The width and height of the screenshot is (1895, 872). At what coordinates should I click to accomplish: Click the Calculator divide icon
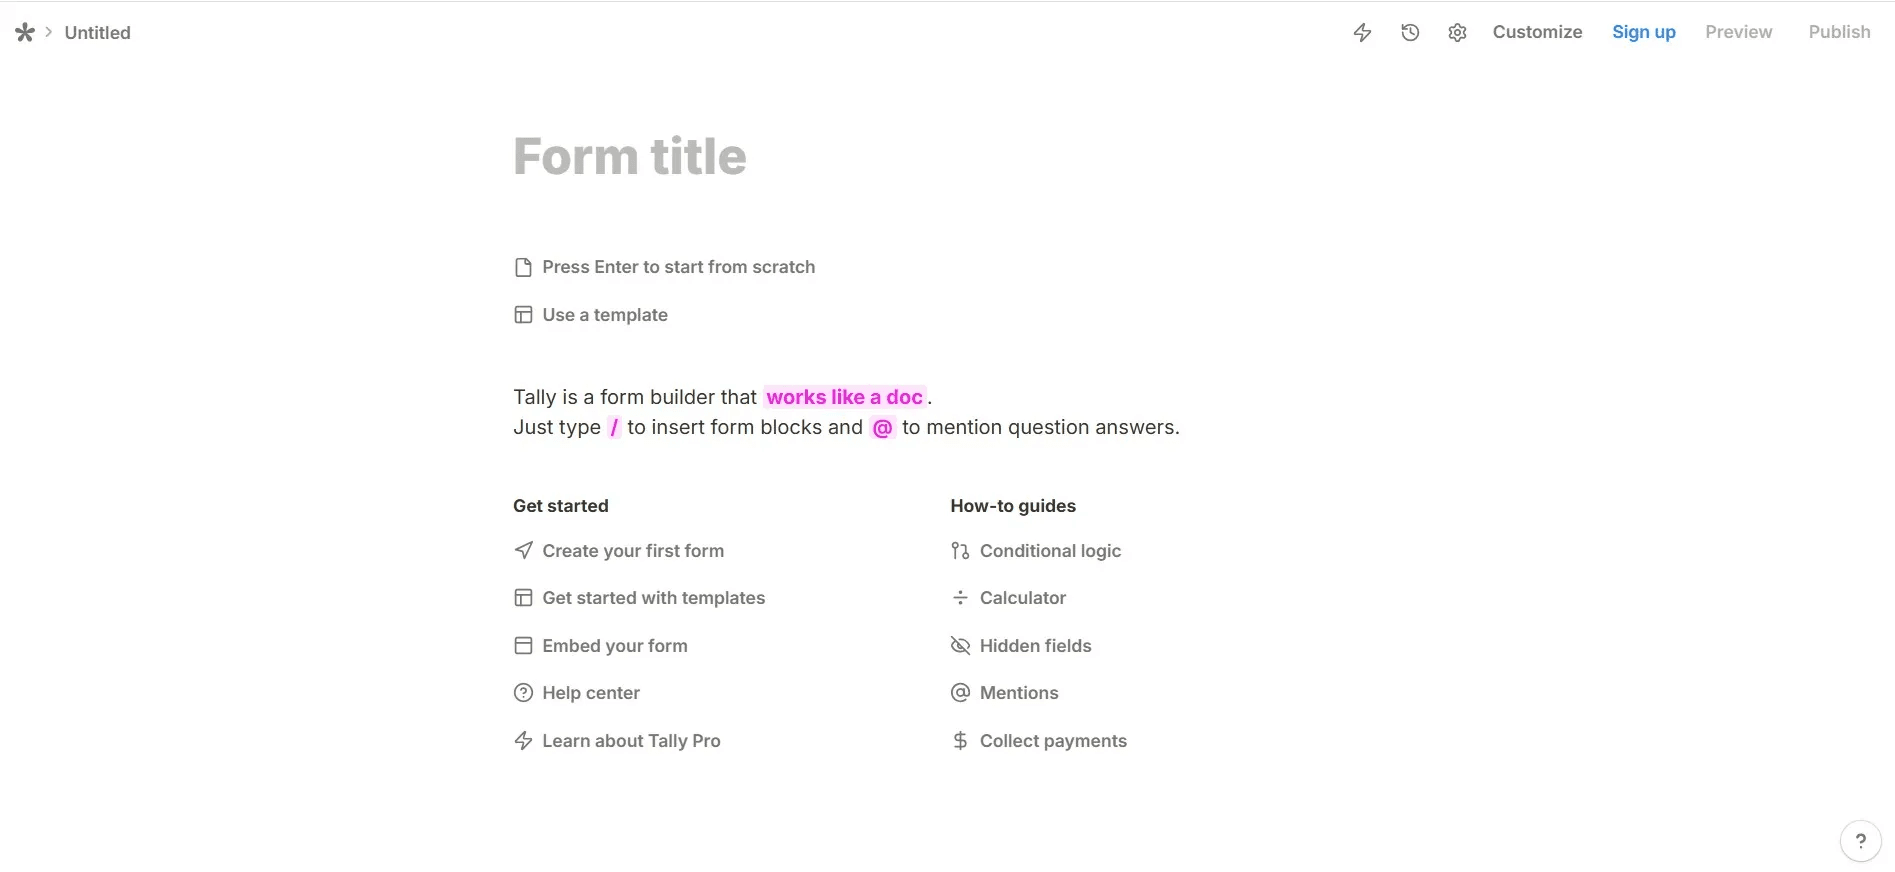tap(960, 598)
